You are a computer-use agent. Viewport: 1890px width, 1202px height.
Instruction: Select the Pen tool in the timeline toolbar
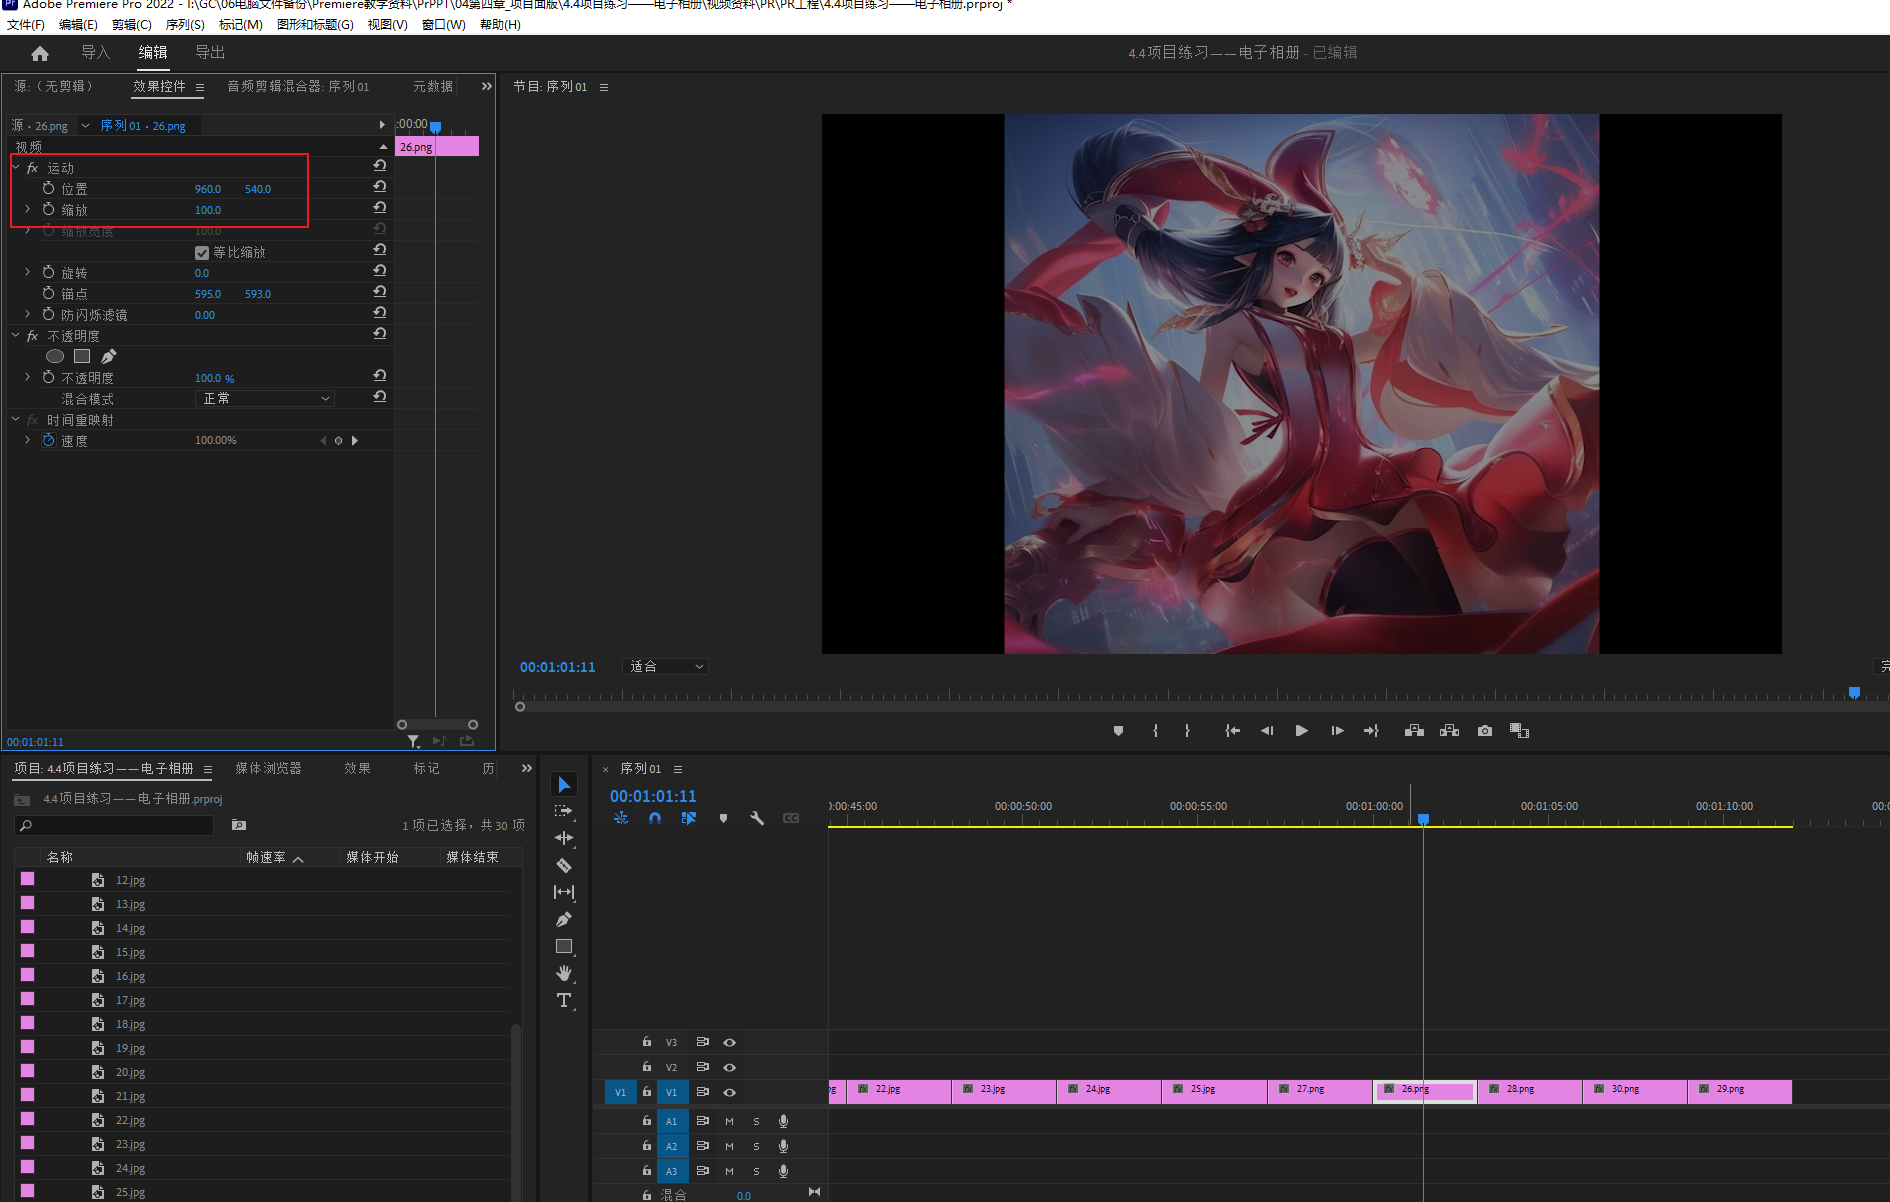[564, 919]
